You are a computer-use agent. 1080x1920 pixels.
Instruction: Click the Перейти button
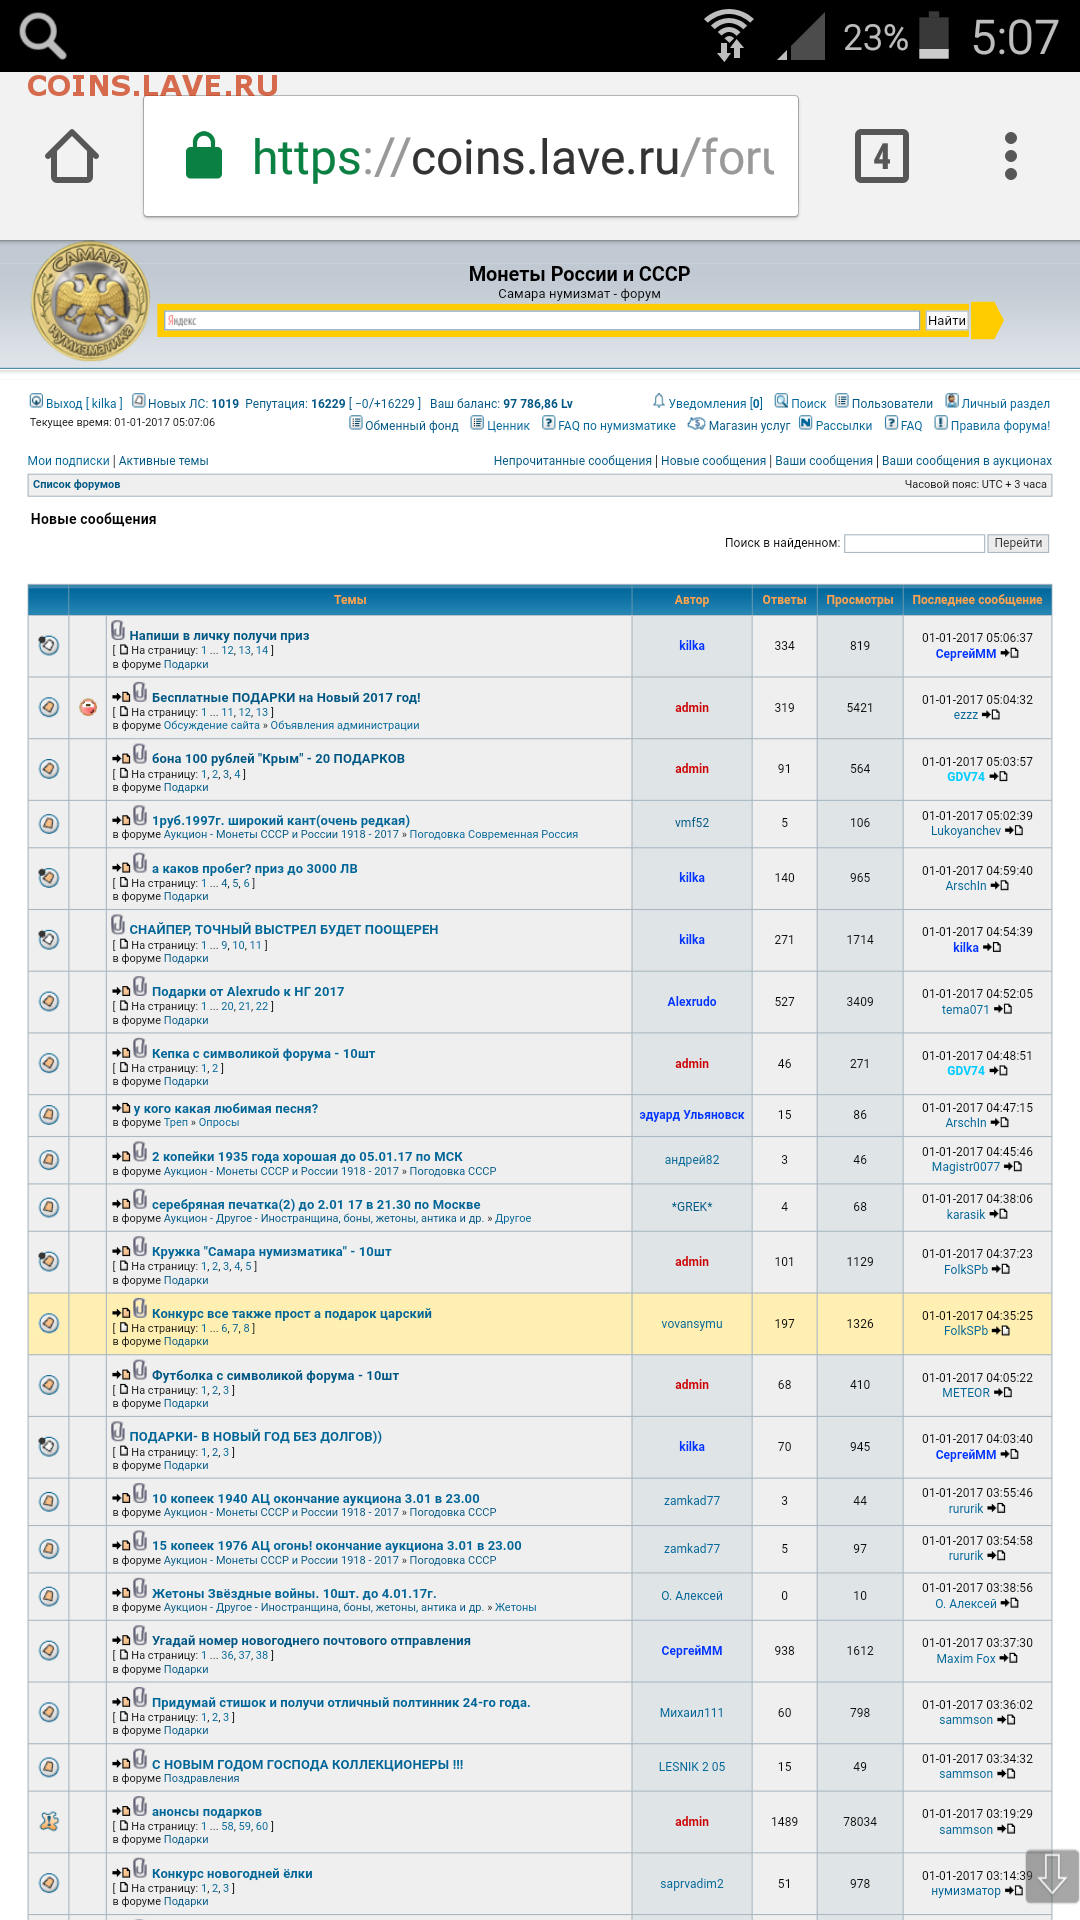(x=1018, y=543)
